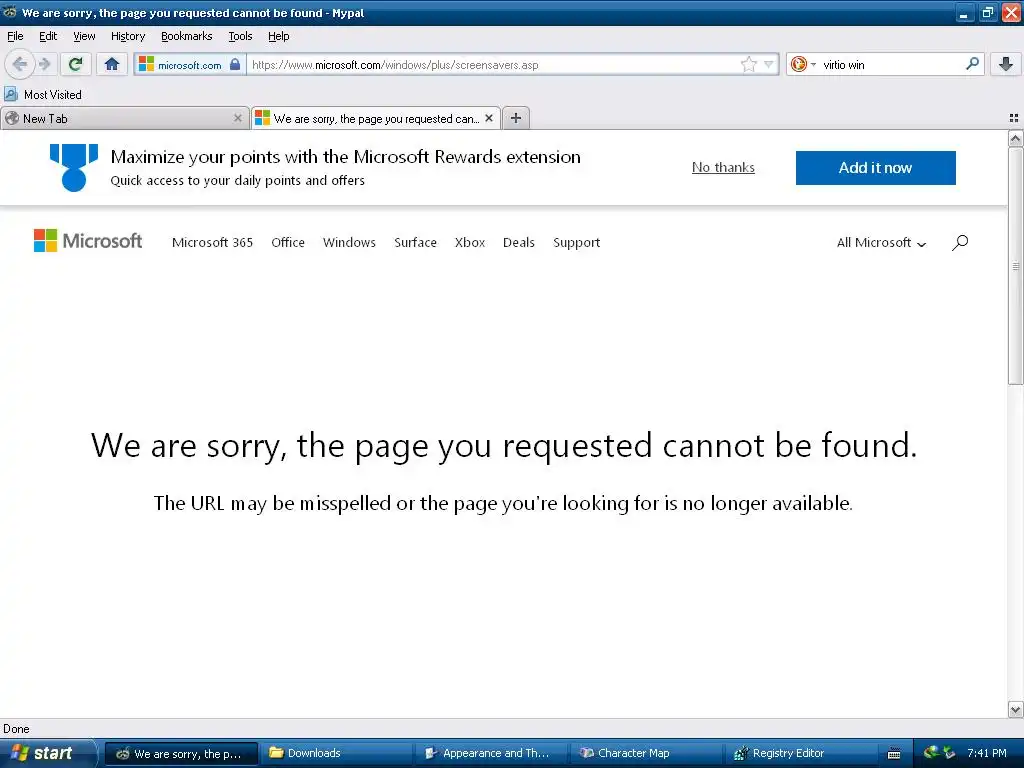Open the URL history dropdown arrow
The image size is (1024, 768).
click(769, 64)
